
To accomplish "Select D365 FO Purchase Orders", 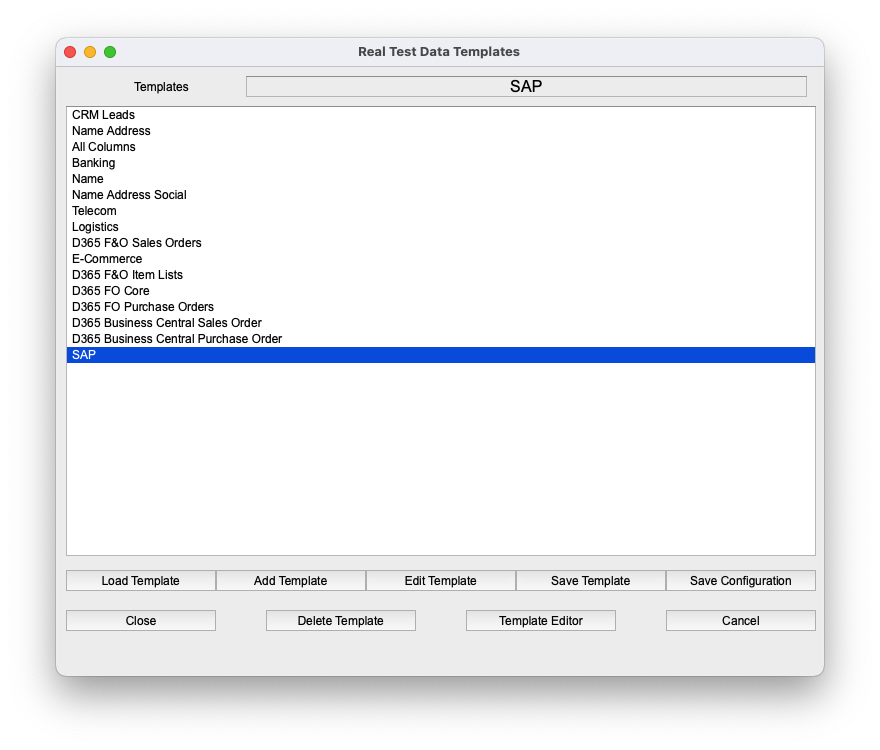I will (x=441, y=307).
